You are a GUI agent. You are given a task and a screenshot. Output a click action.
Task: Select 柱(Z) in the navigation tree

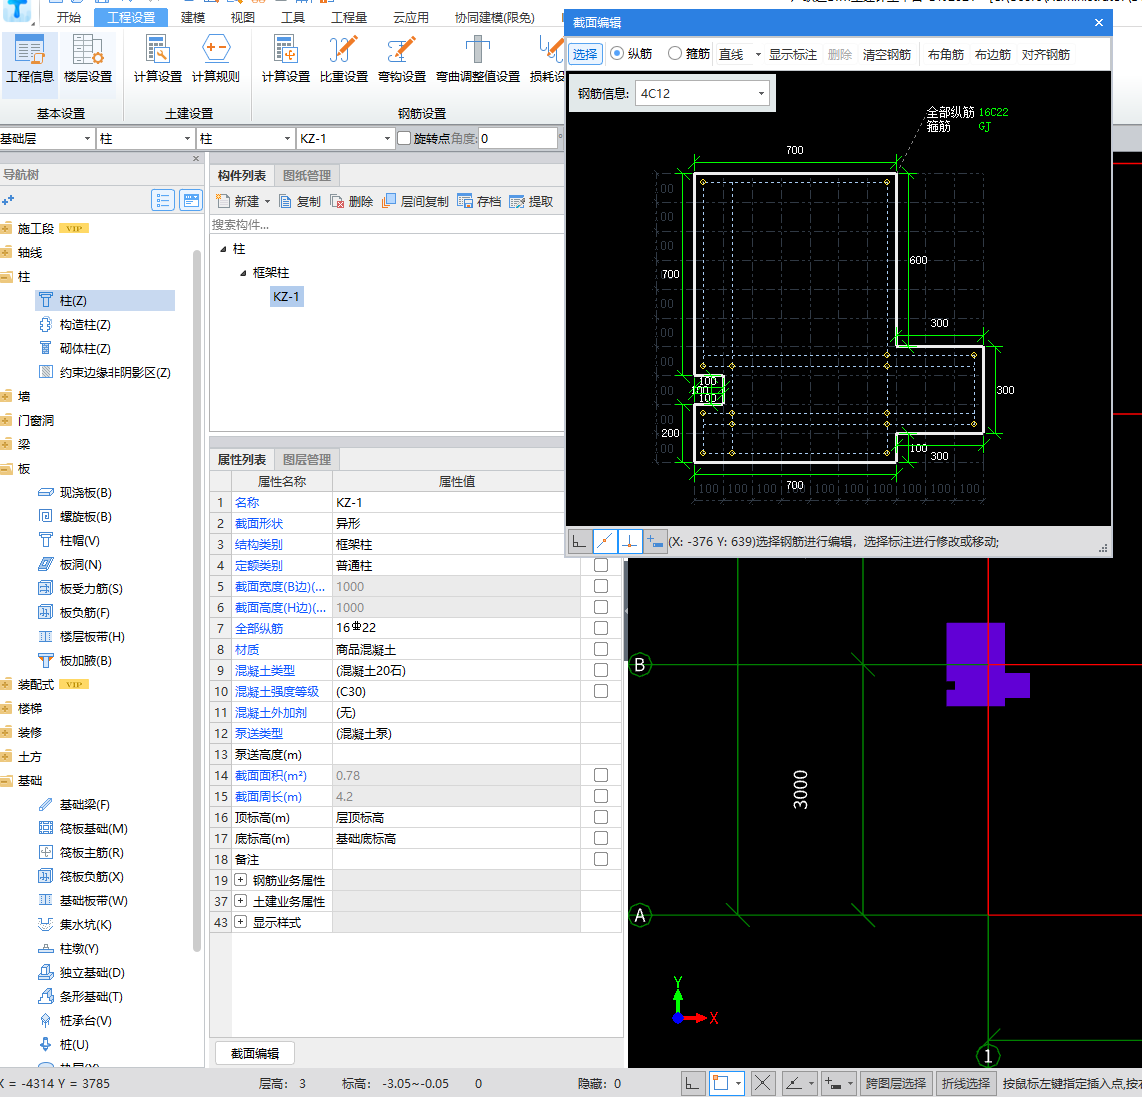105,301
